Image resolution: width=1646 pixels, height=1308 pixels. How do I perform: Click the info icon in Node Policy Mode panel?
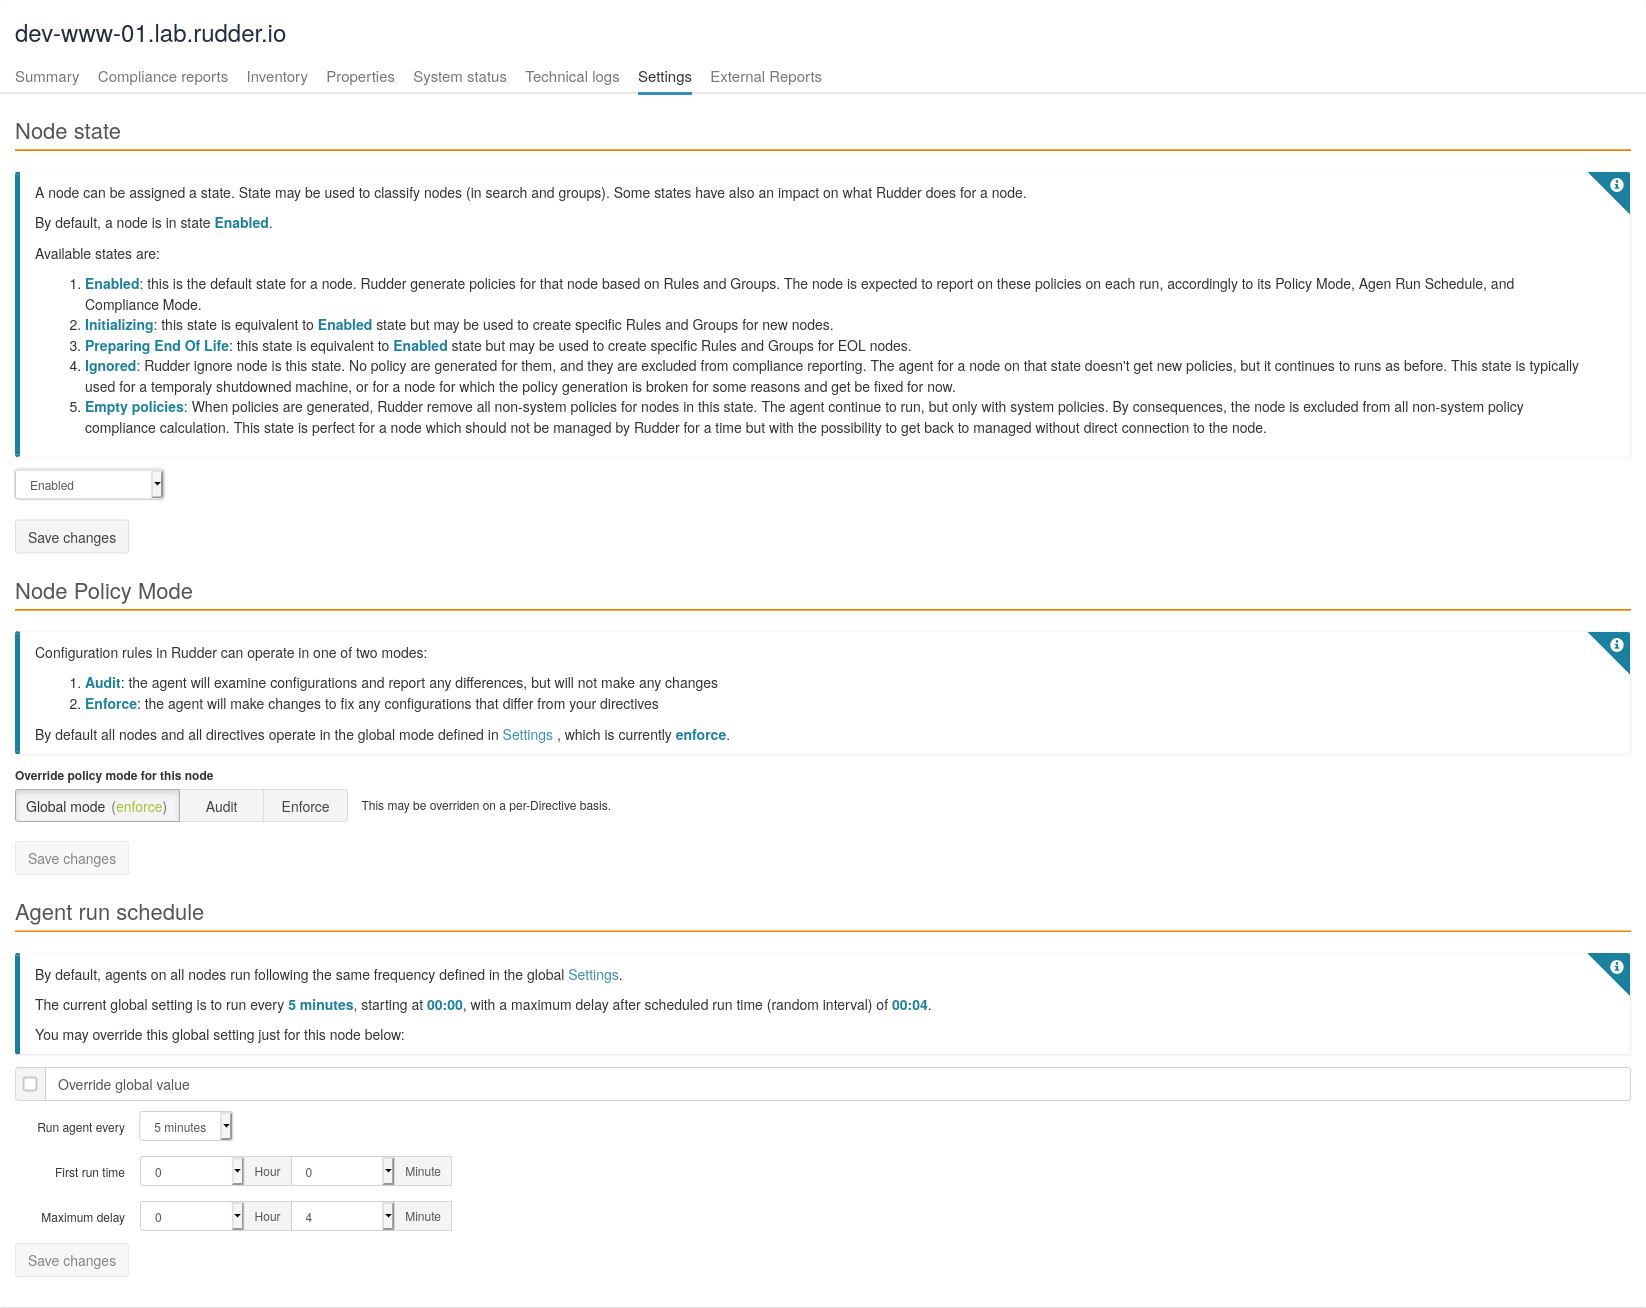coord(1616,645)
